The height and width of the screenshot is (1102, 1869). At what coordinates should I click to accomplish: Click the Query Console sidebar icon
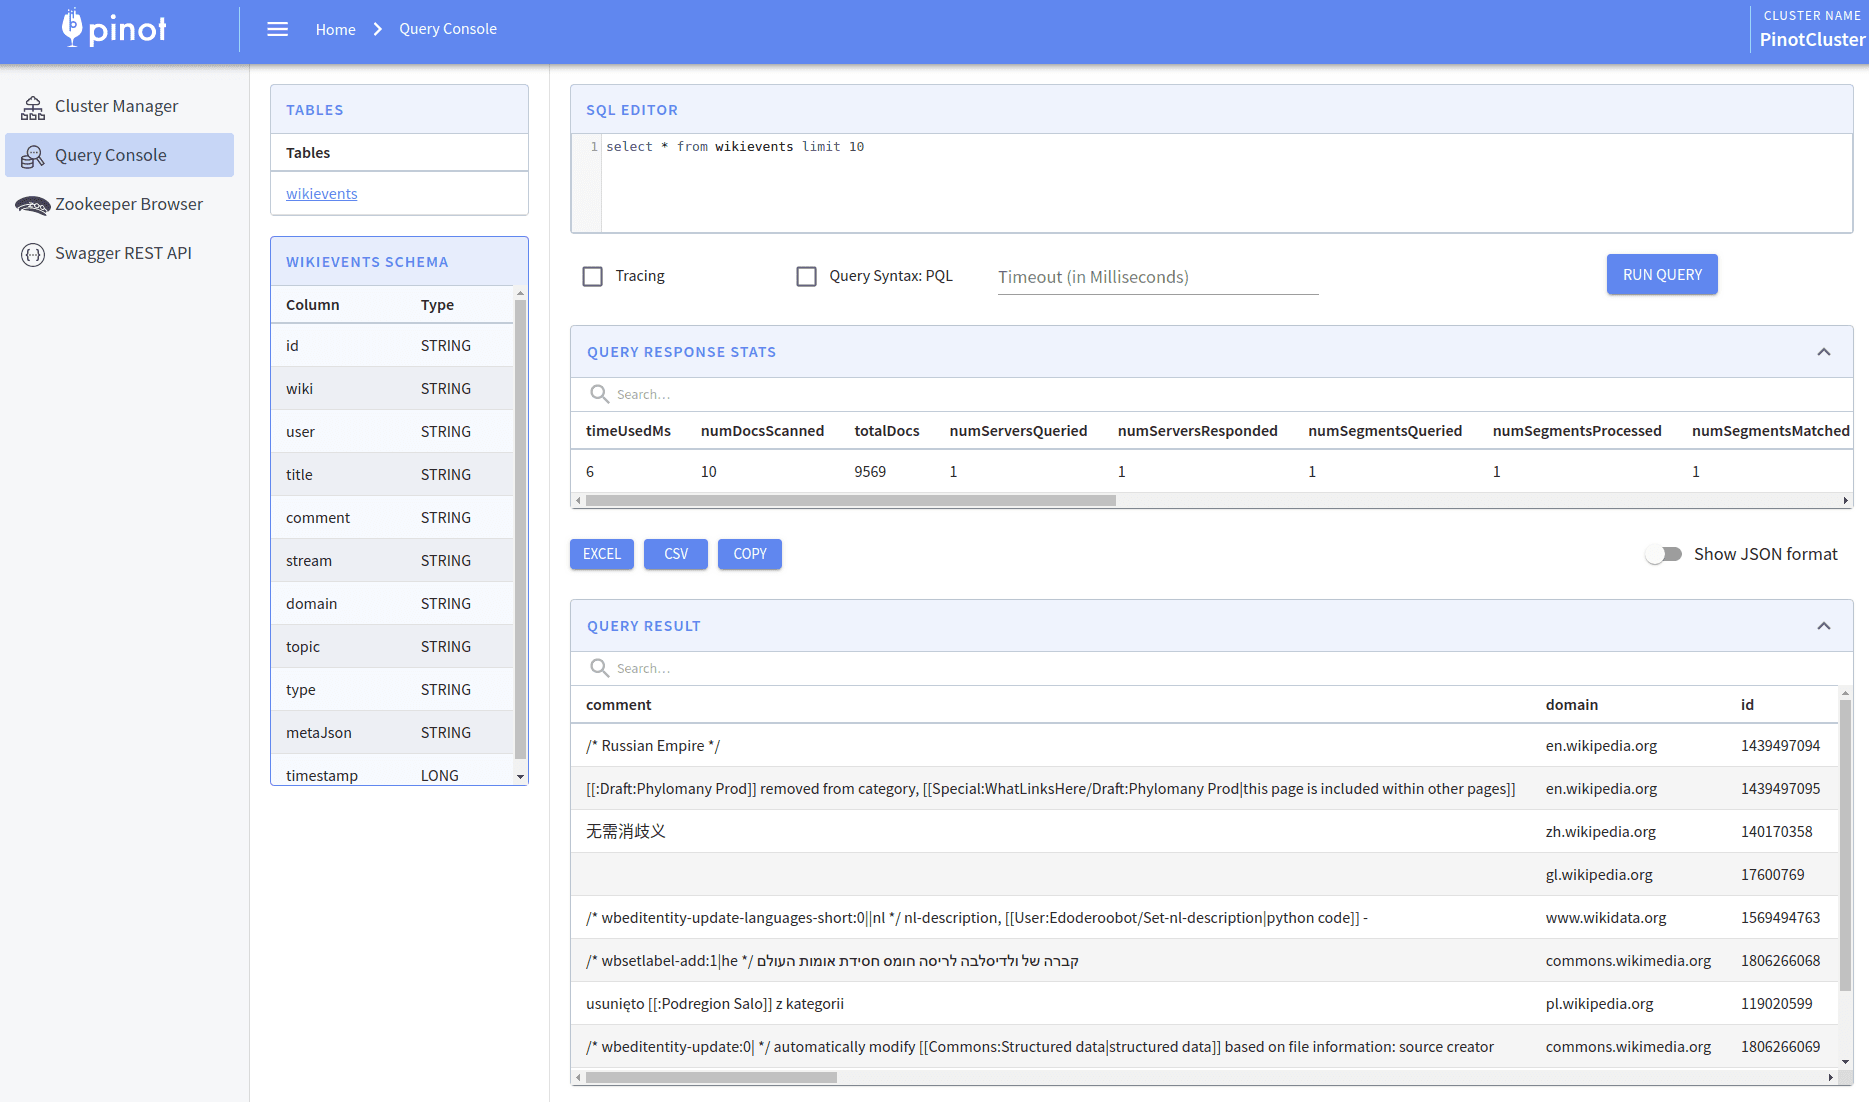click(x=33, y=156)
